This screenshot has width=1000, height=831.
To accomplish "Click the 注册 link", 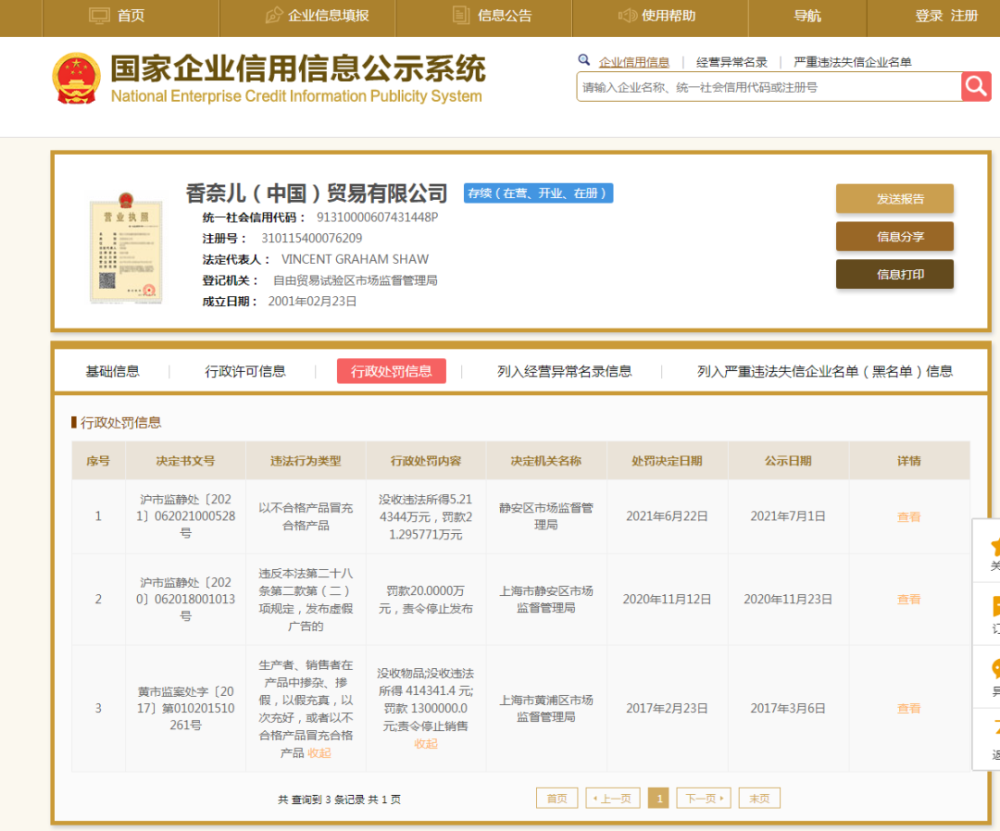I will click(964, 15).
